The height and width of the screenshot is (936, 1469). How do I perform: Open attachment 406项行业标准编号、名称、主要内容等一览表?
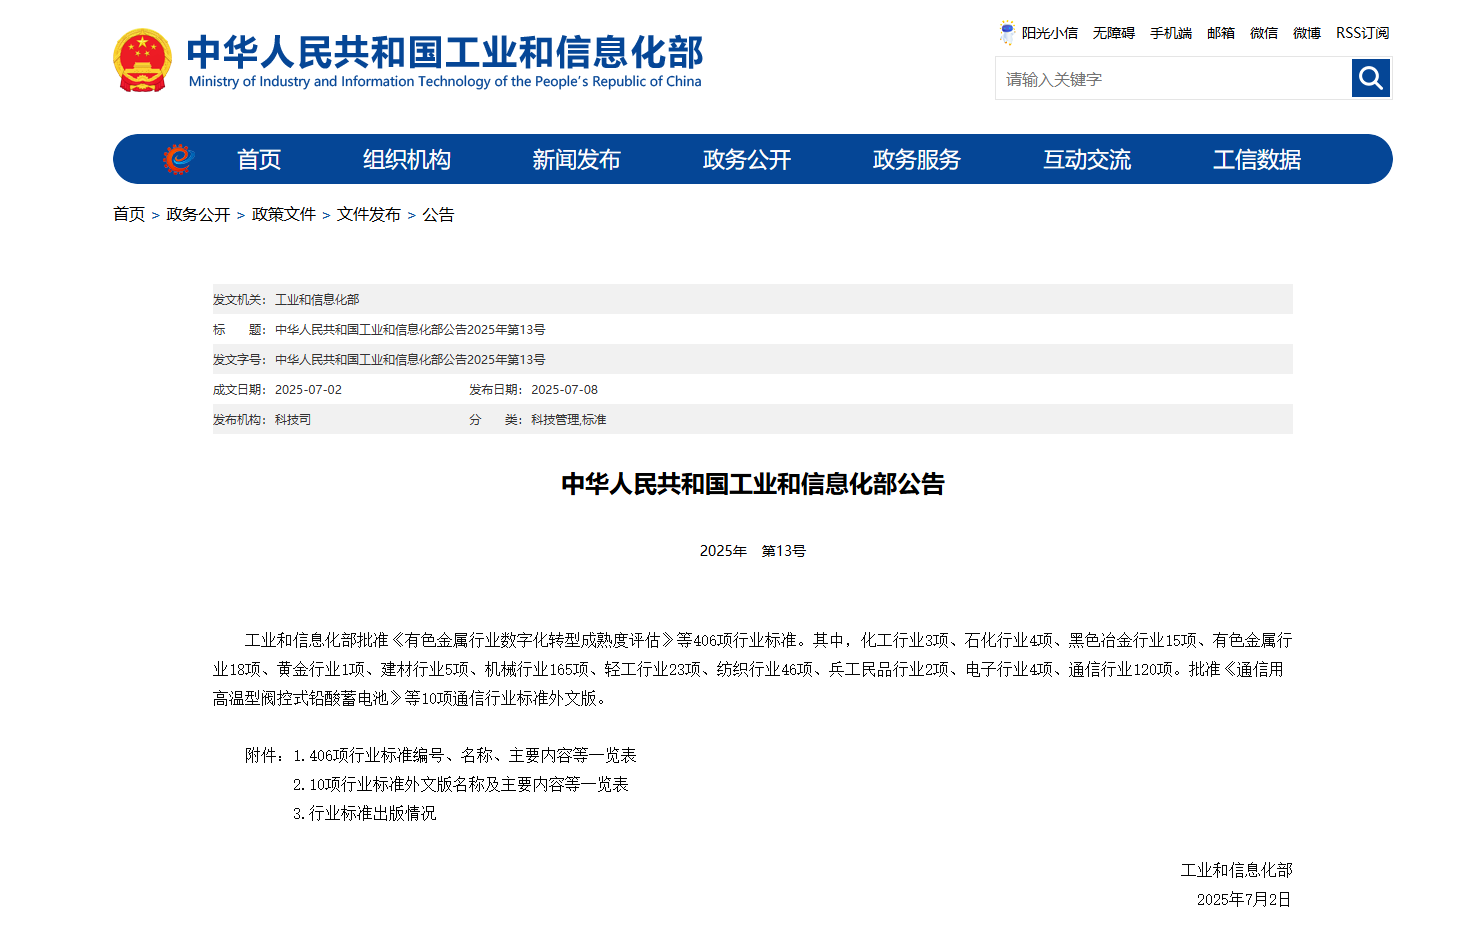tap(473, 755)
